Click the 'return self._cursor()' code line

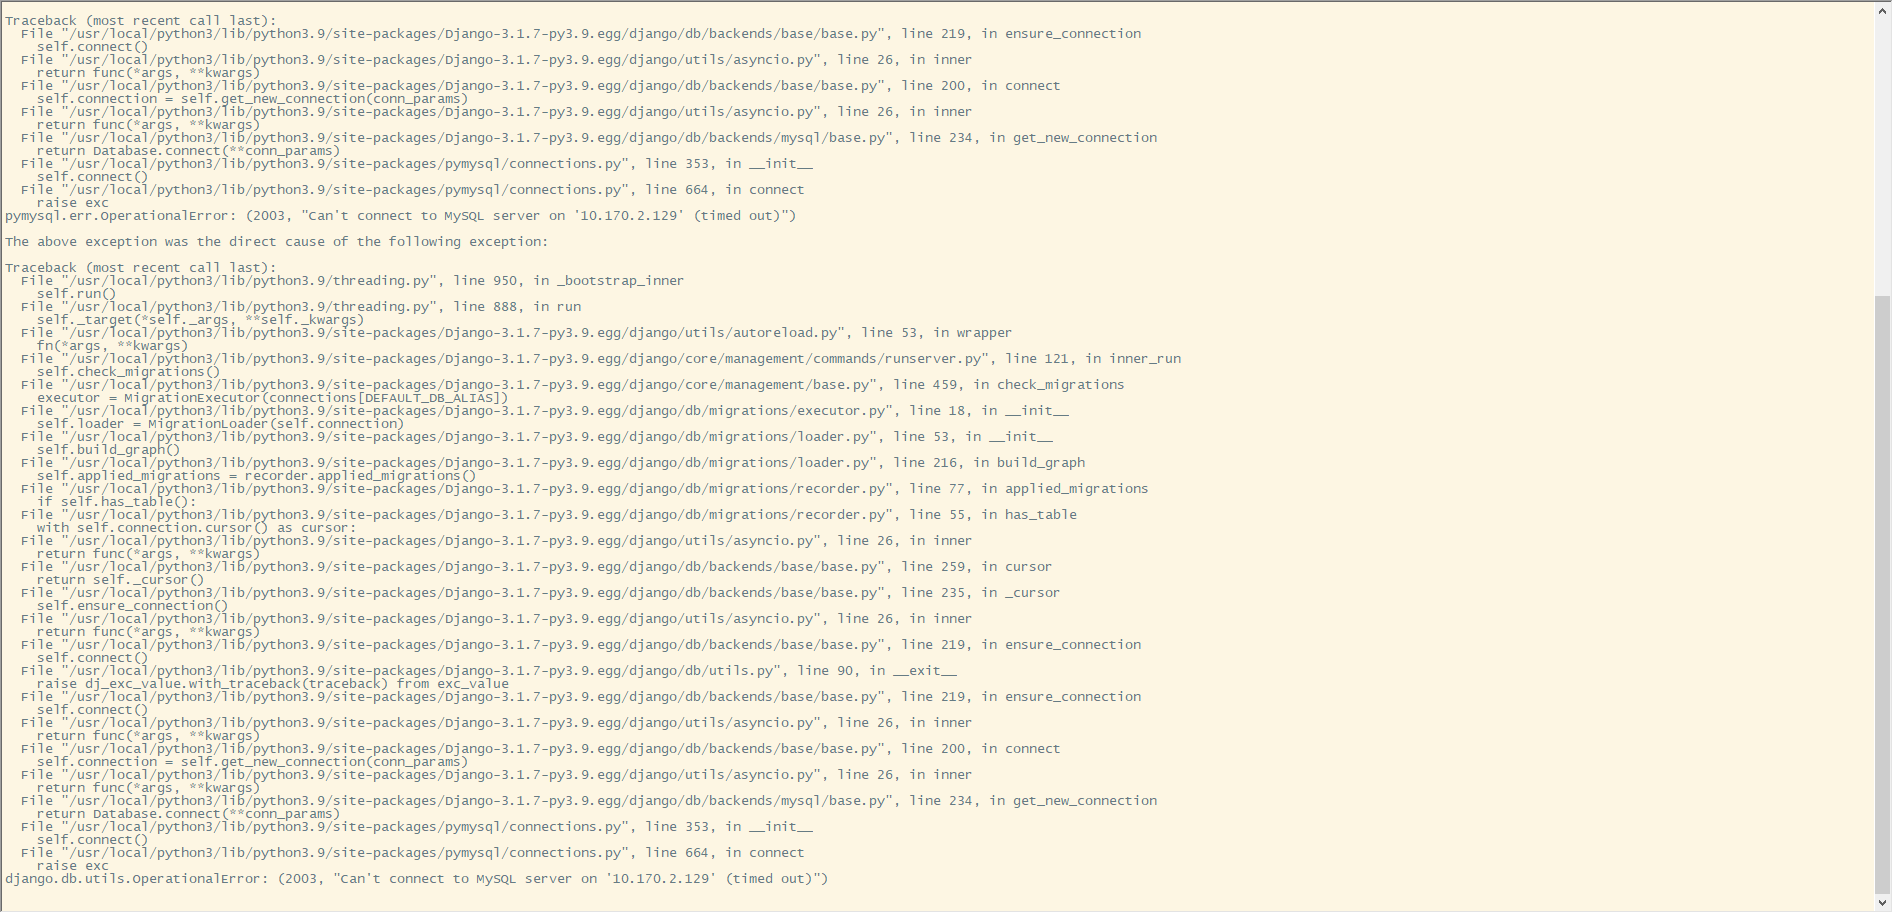[x=121, y=580]
